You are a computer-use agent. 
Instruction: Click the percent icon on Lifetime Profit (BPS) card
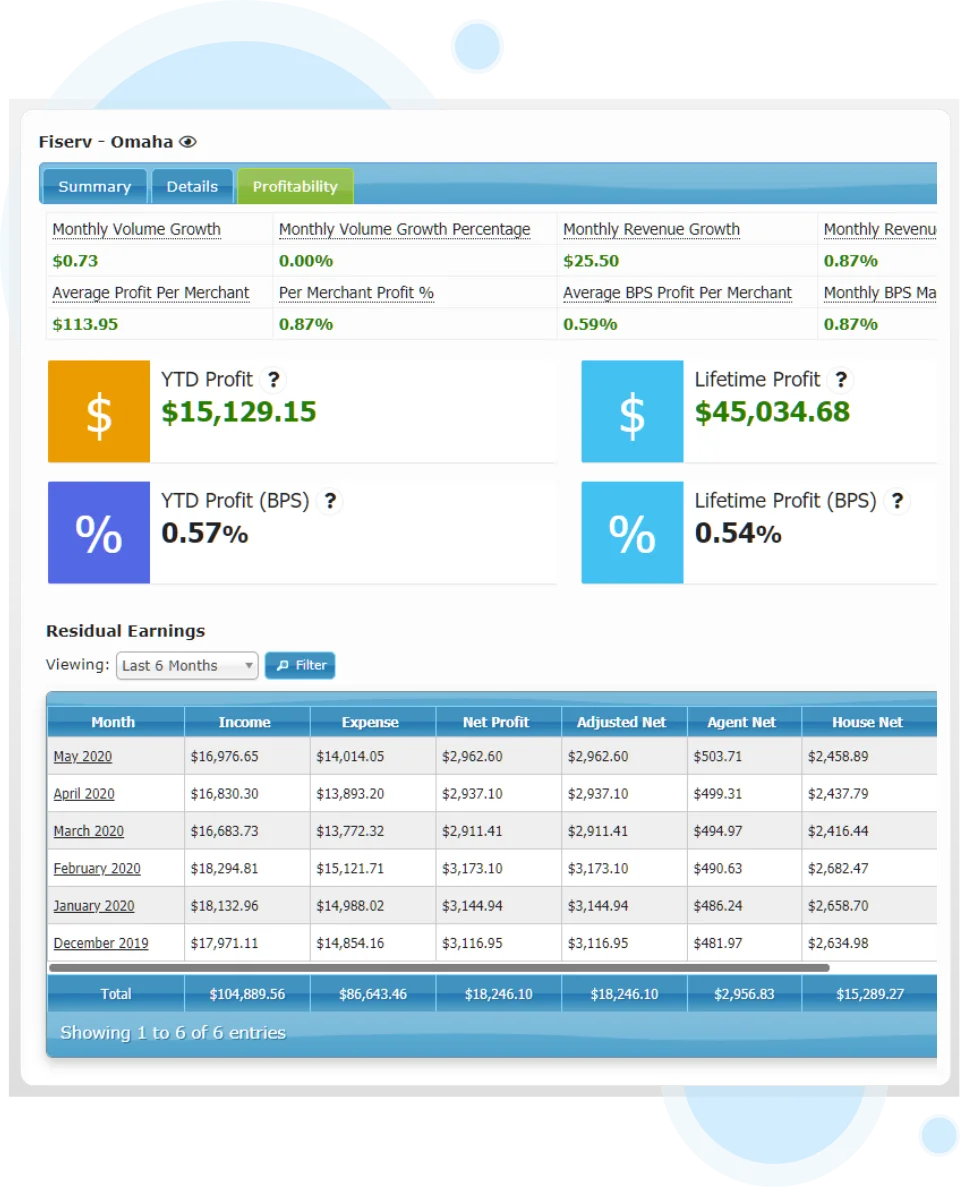pos(631,531)
